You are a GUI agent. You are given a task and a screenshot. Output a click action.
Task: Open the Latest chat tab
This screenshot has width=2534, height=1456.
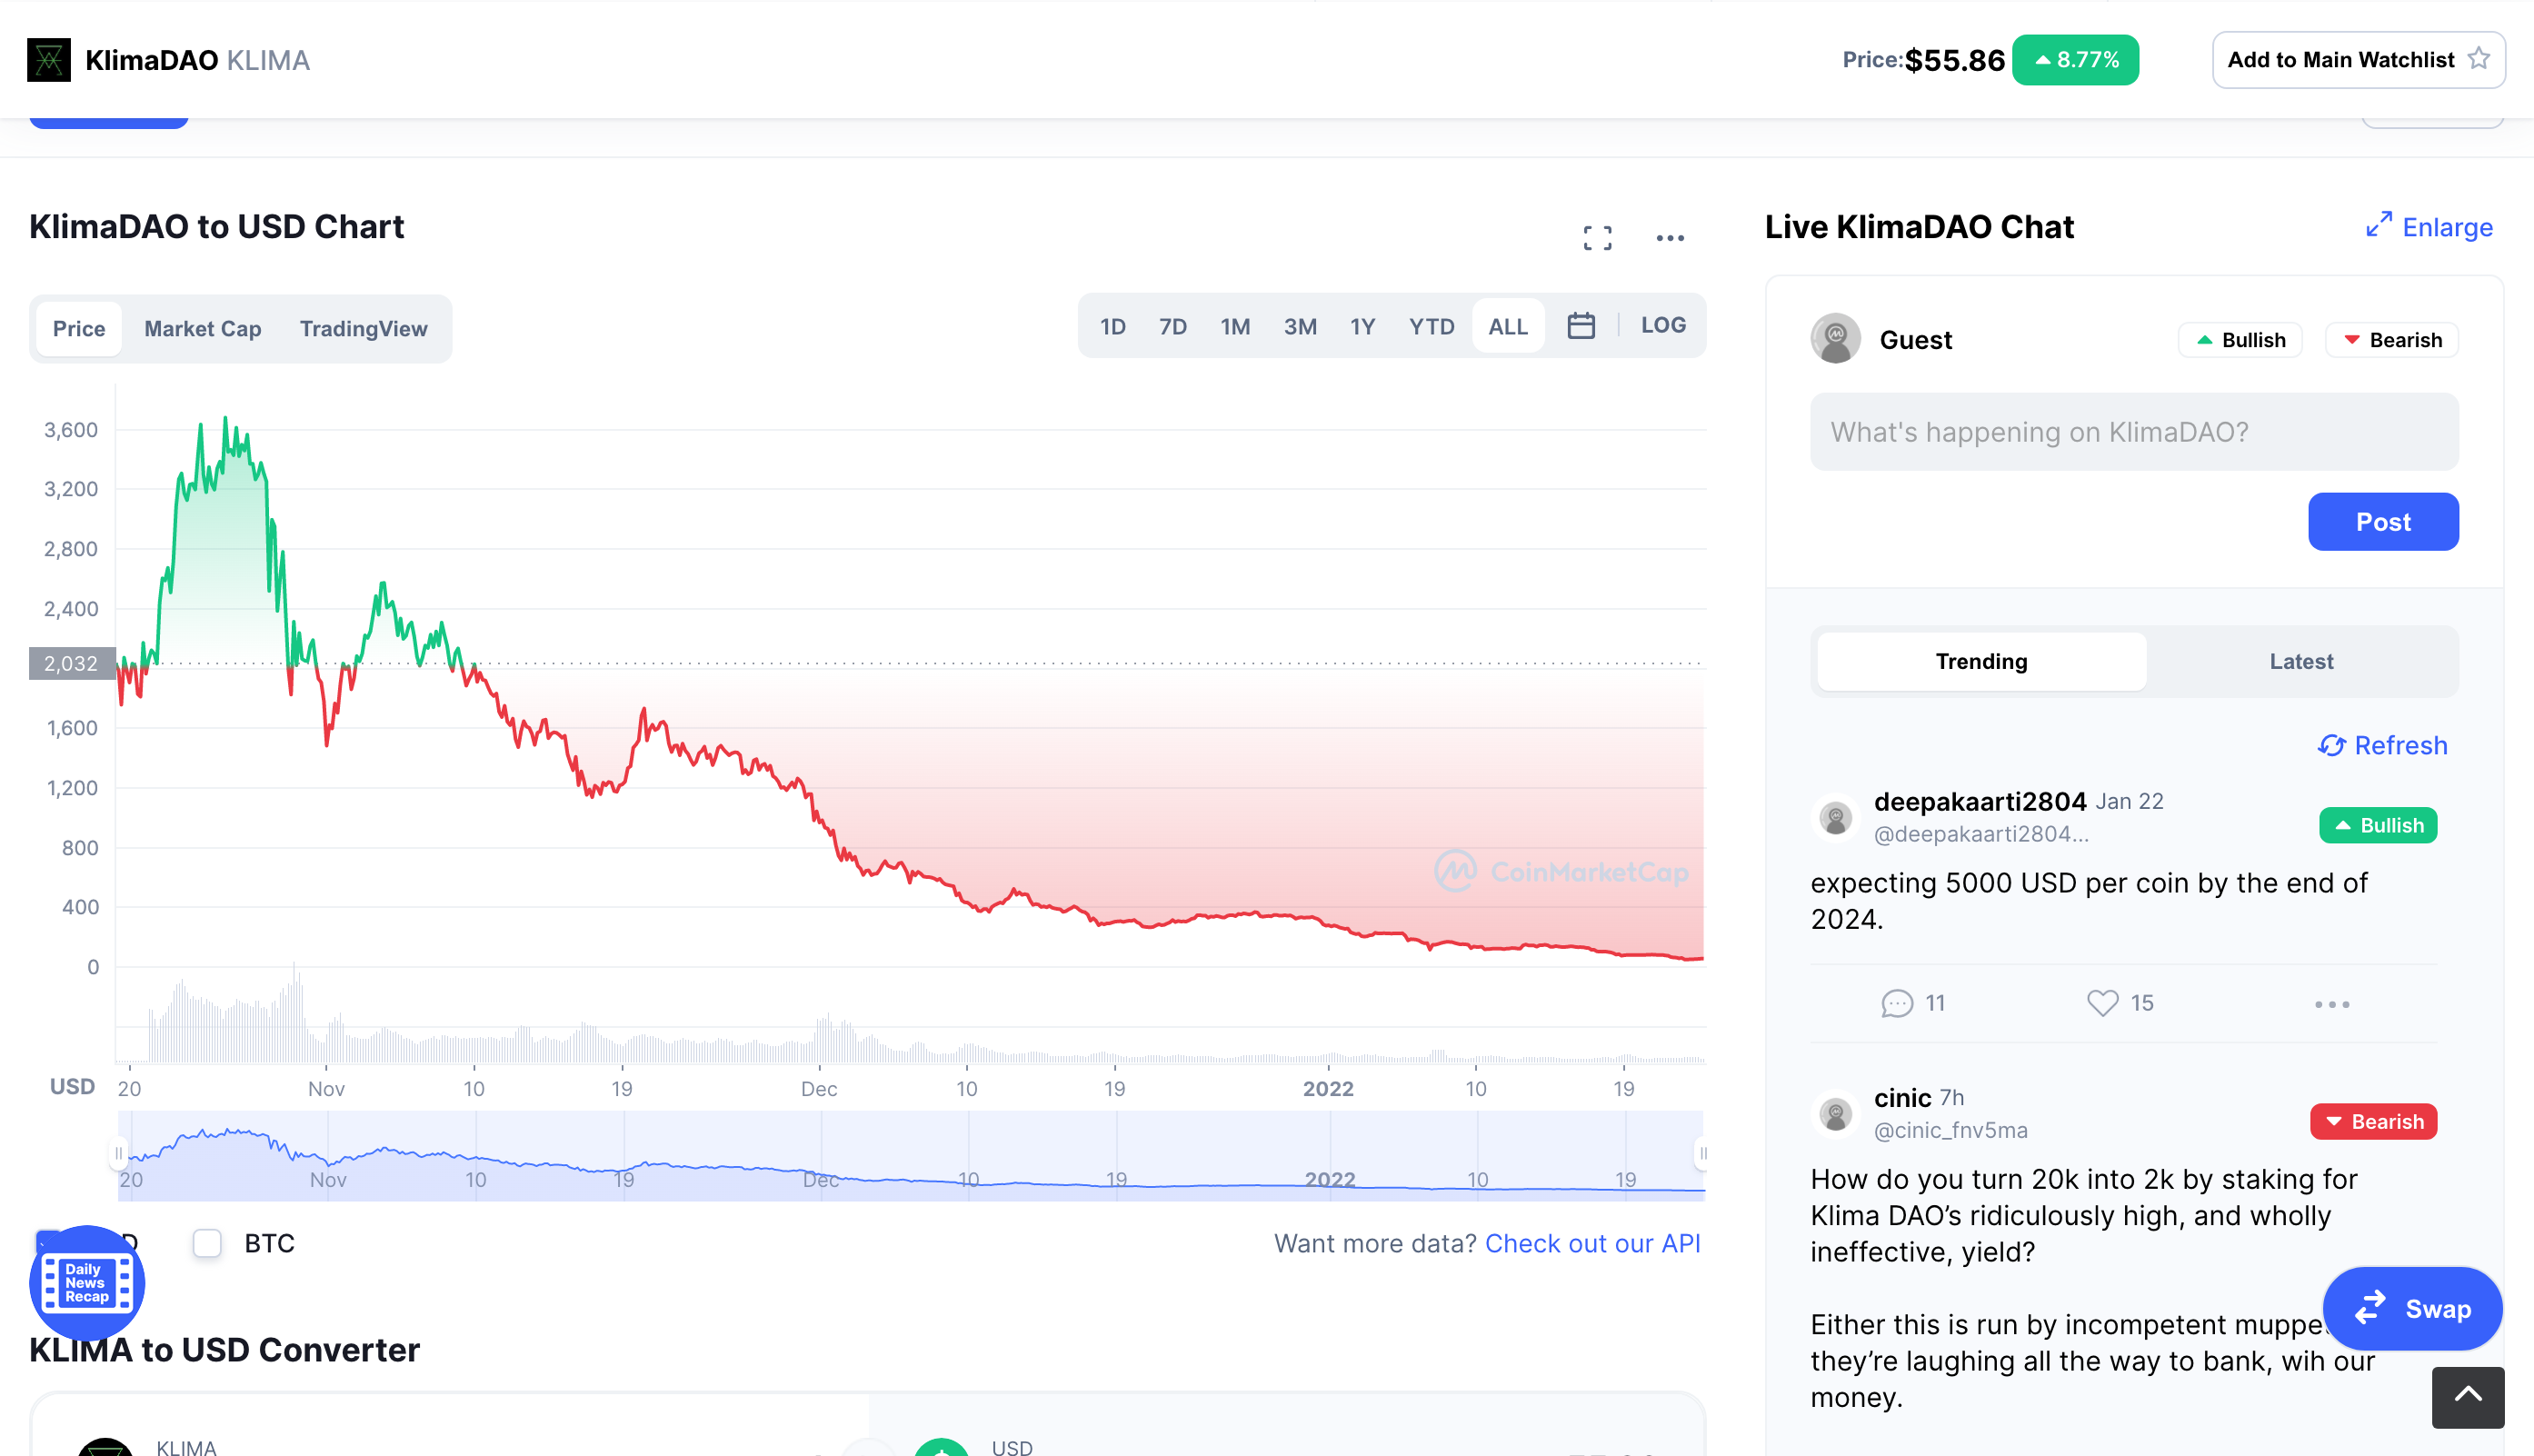[2301, 661]
